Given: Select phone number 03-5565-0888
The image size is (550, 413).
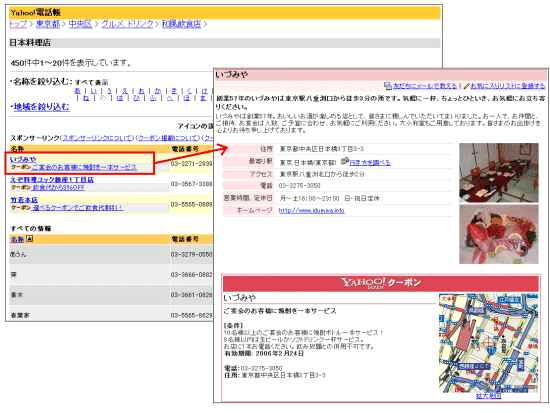Looking at the screenshot, I should click(192, 204).
